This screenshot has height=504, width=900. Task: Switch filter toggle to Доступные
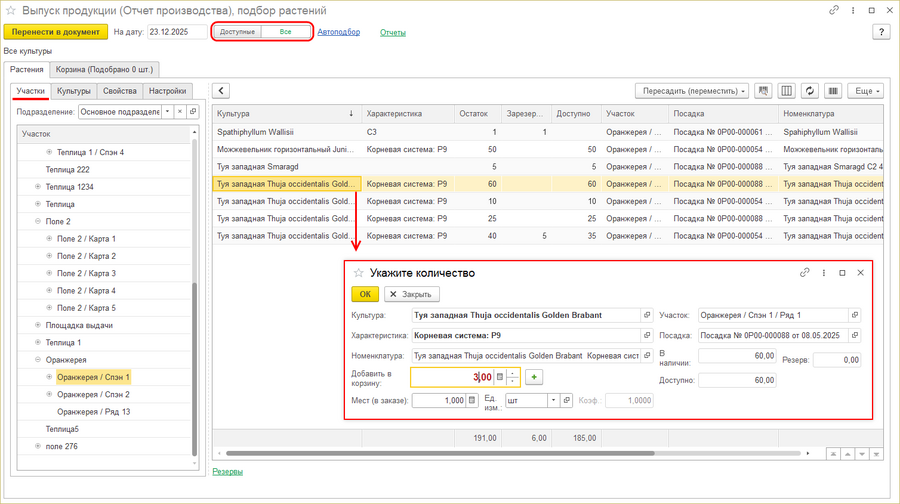(x=237, y=32)
